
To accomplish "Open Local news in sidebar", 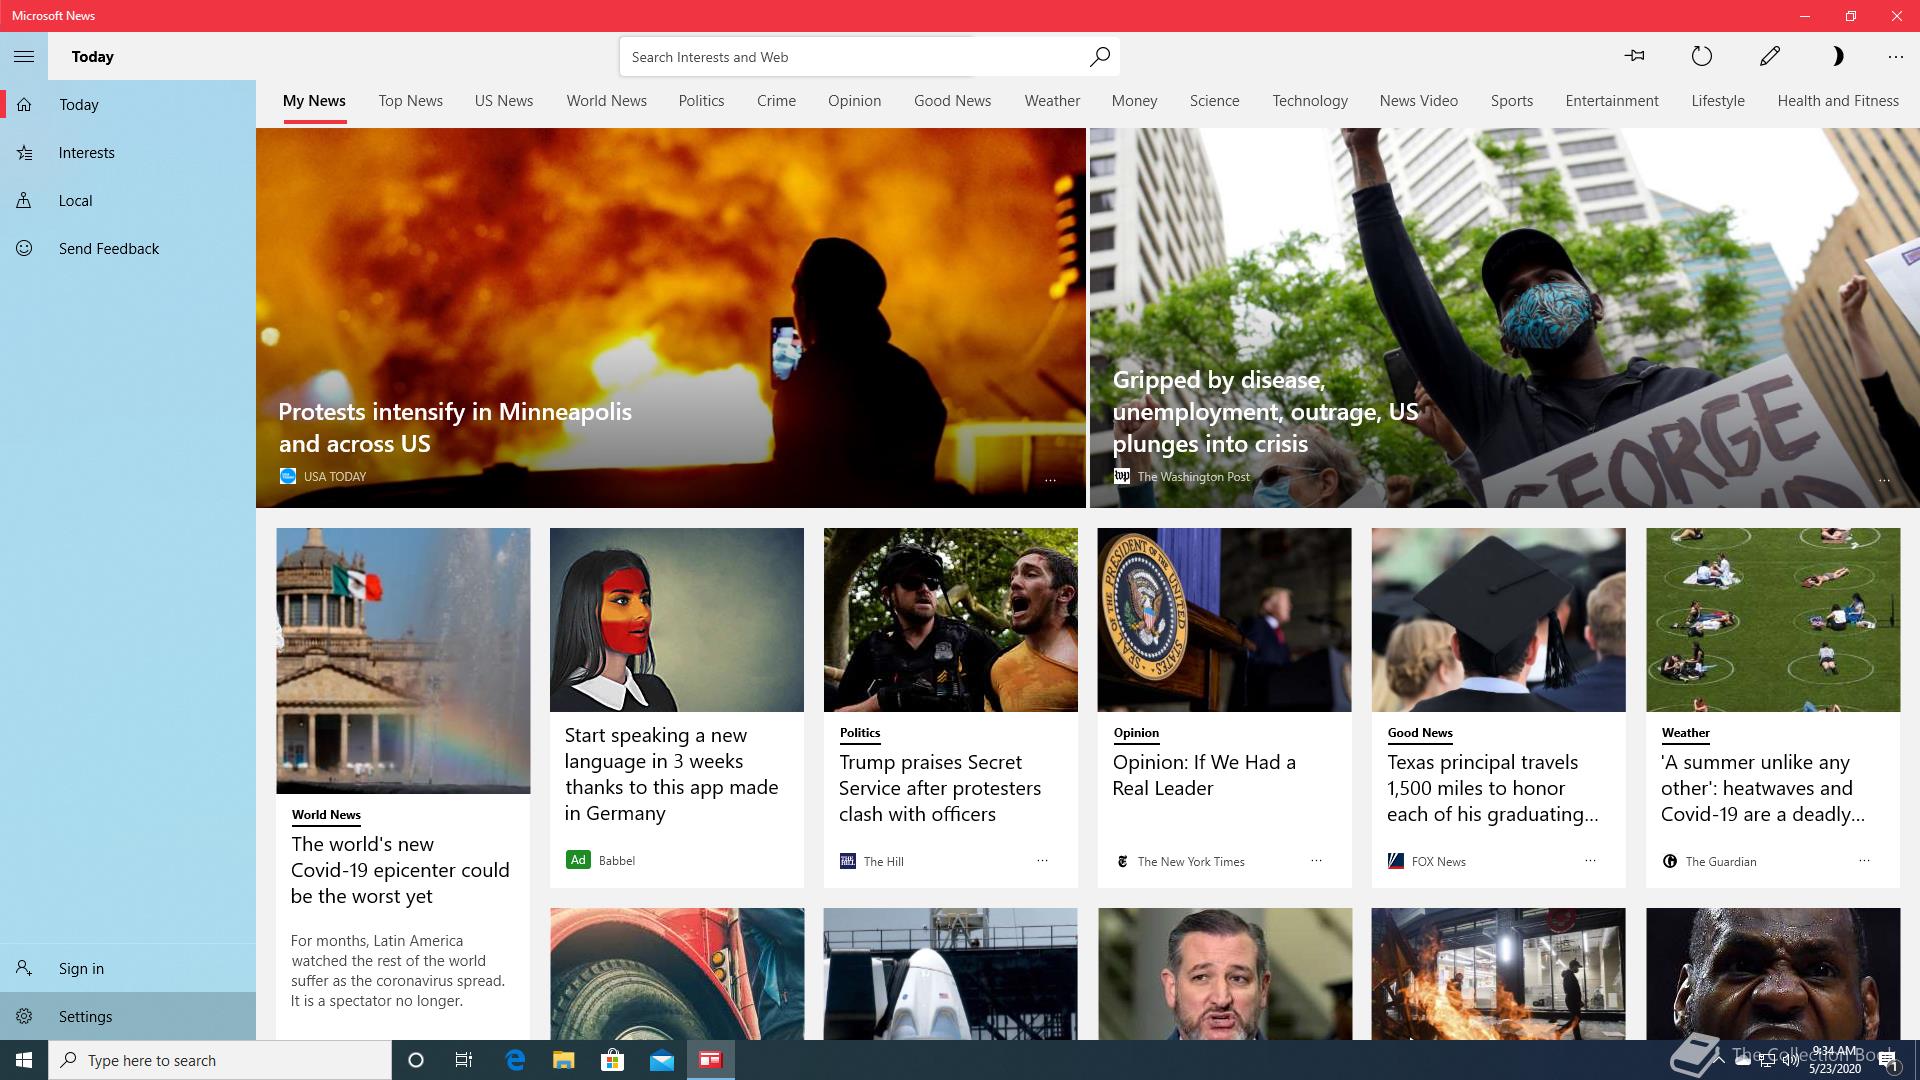I will (x=75, y=200).
